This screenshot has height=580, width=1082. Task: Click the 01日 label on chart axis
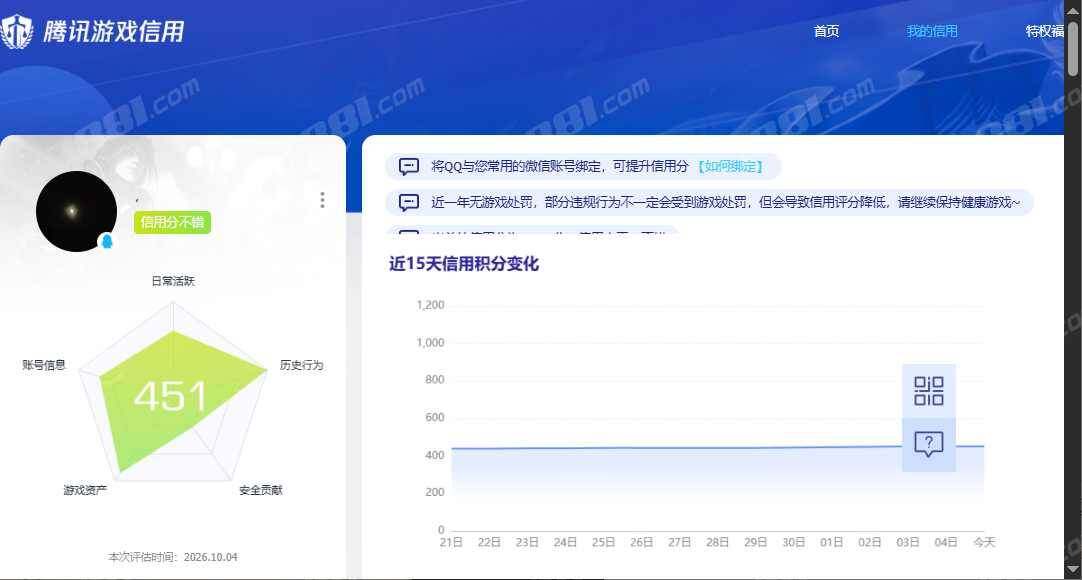click(x=832, y=542)
